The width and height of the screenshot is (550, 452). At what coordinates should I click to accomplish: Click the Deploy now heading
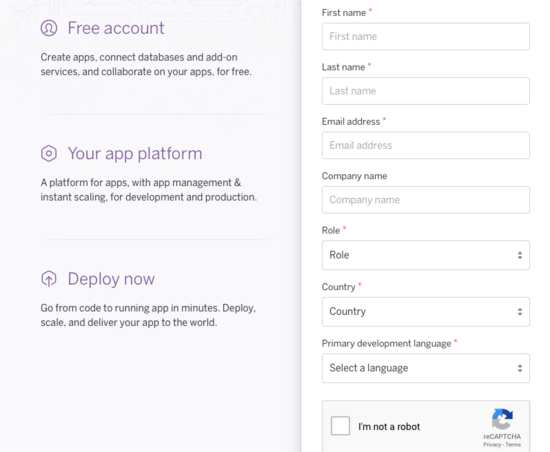tap(111, 279)
